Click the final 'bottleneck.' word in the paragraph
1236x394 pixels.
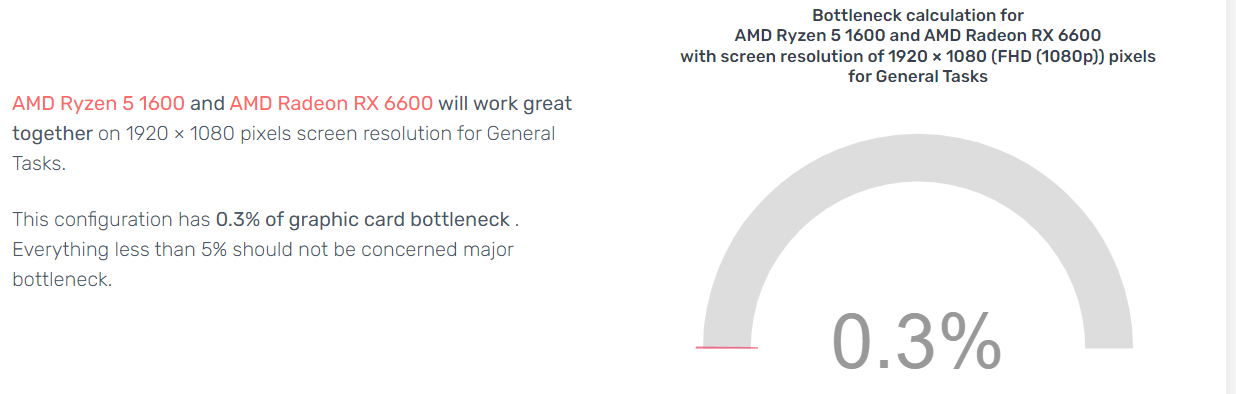[62, 279]
